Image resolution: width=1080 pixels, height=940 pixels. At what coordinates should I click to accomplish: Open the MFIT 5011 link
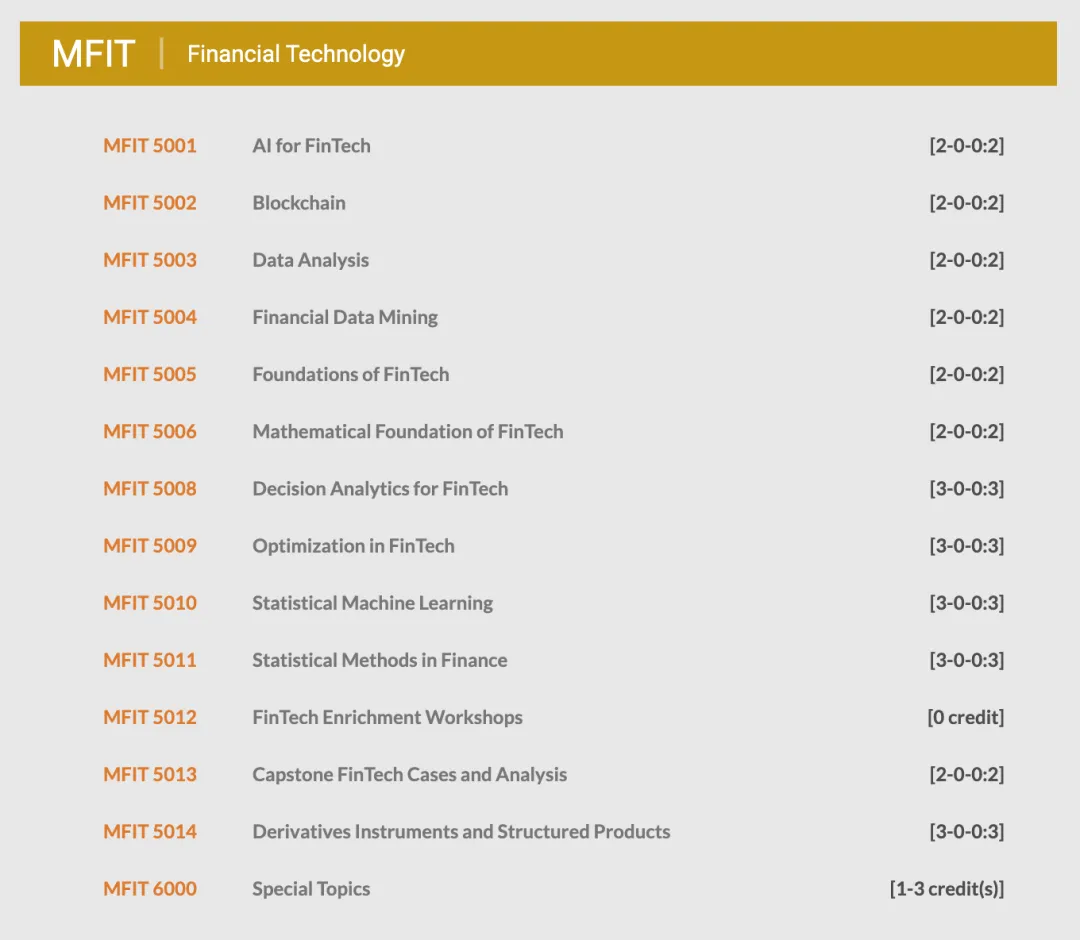point(149,660)
